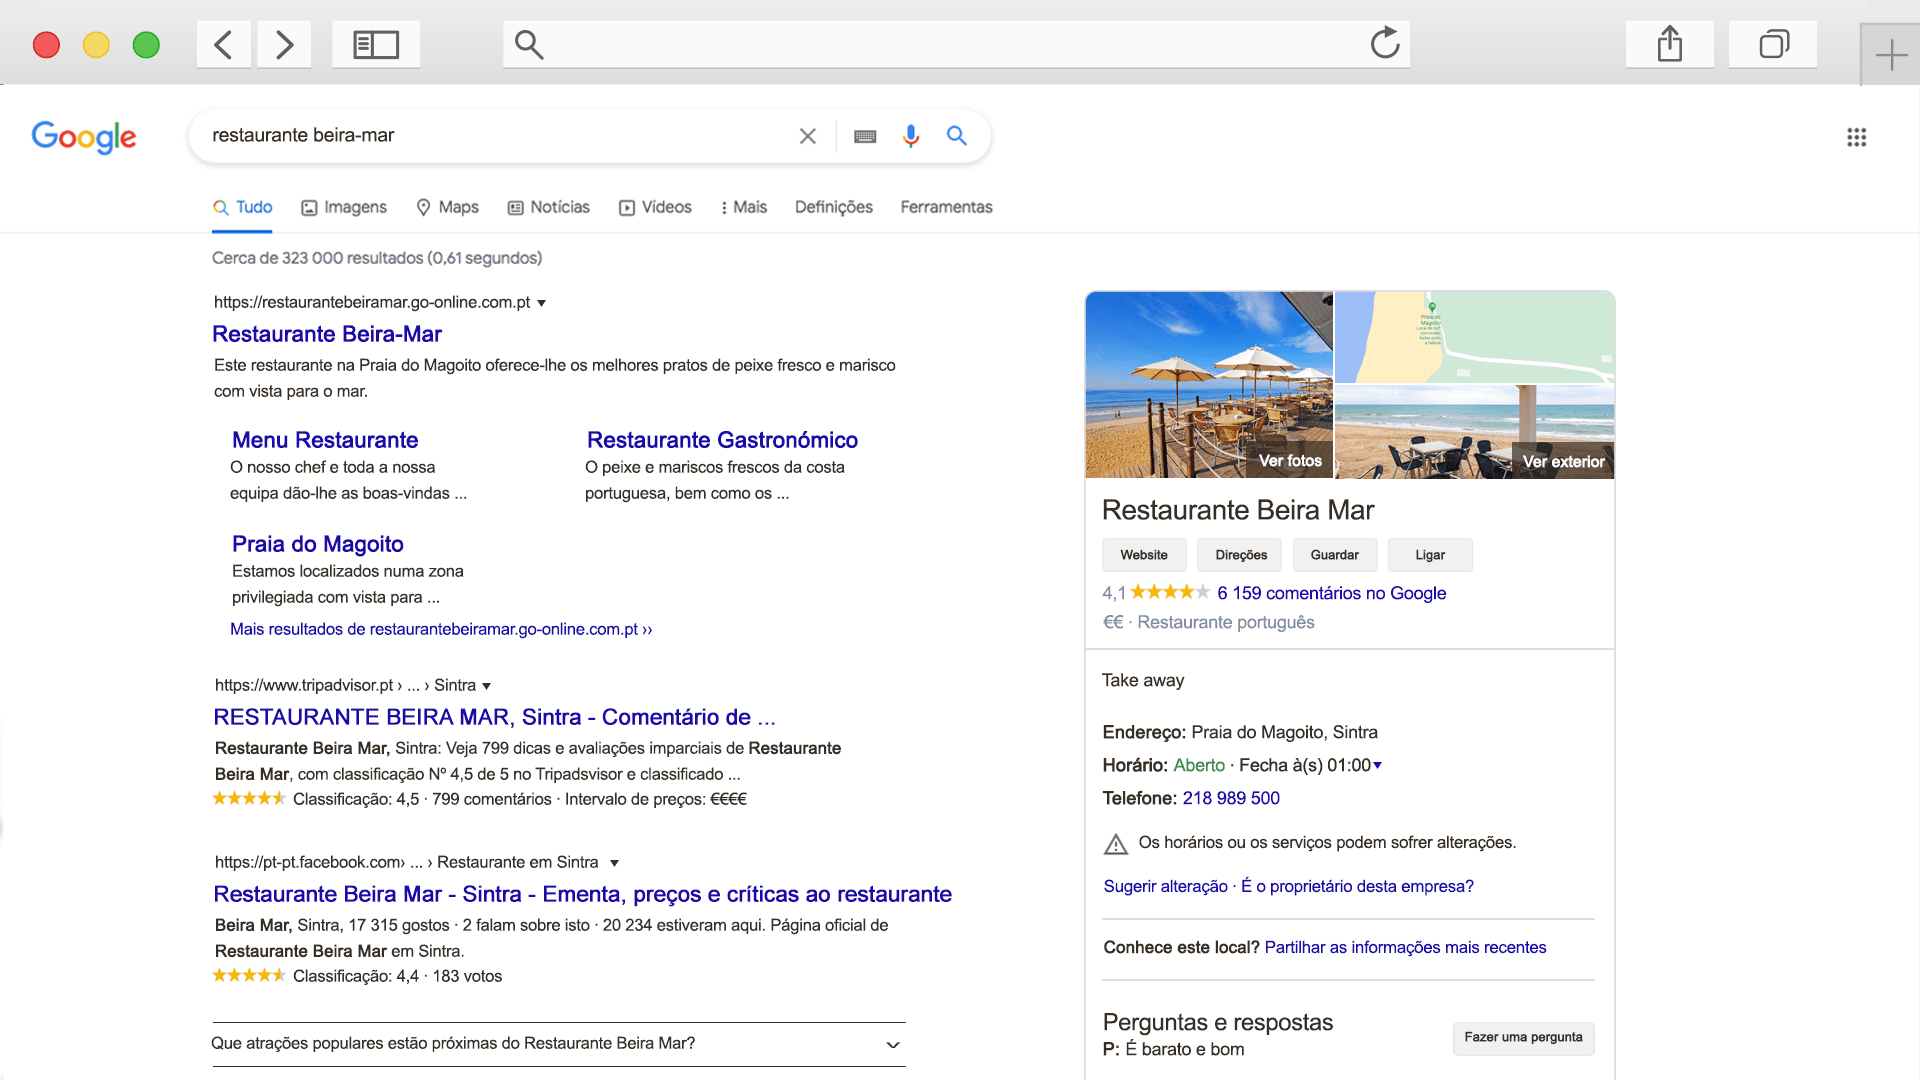Toggle the Safari sidebar icon
Screen dimensions: 1920x1080
375,43
